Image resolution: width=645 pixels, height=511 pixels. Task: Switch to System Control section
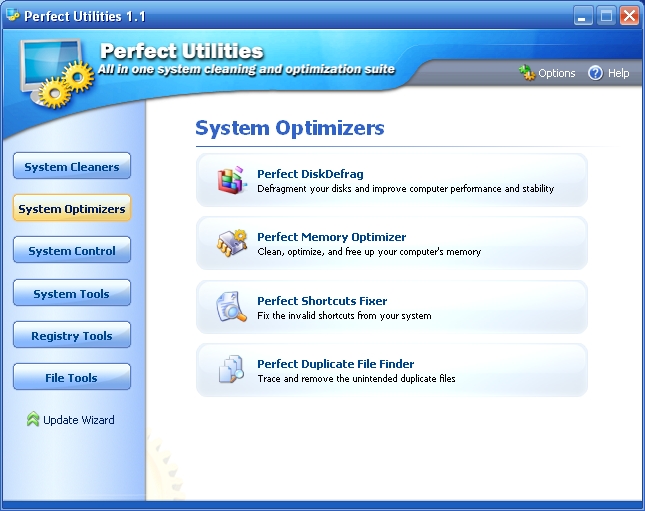(x=72, y=250)
